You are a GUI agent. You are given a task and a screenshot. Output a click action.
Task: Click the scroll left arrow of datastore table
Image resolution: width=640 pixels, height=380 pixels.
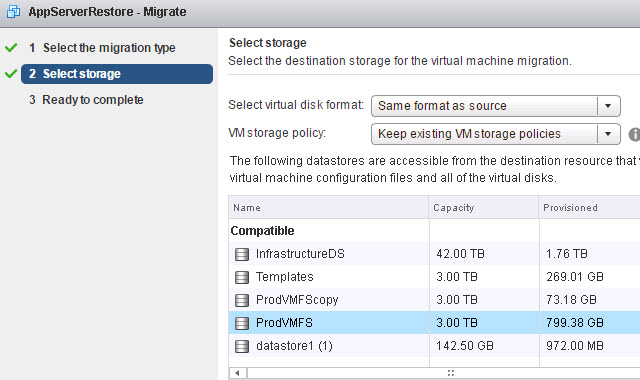coord(238,373)
